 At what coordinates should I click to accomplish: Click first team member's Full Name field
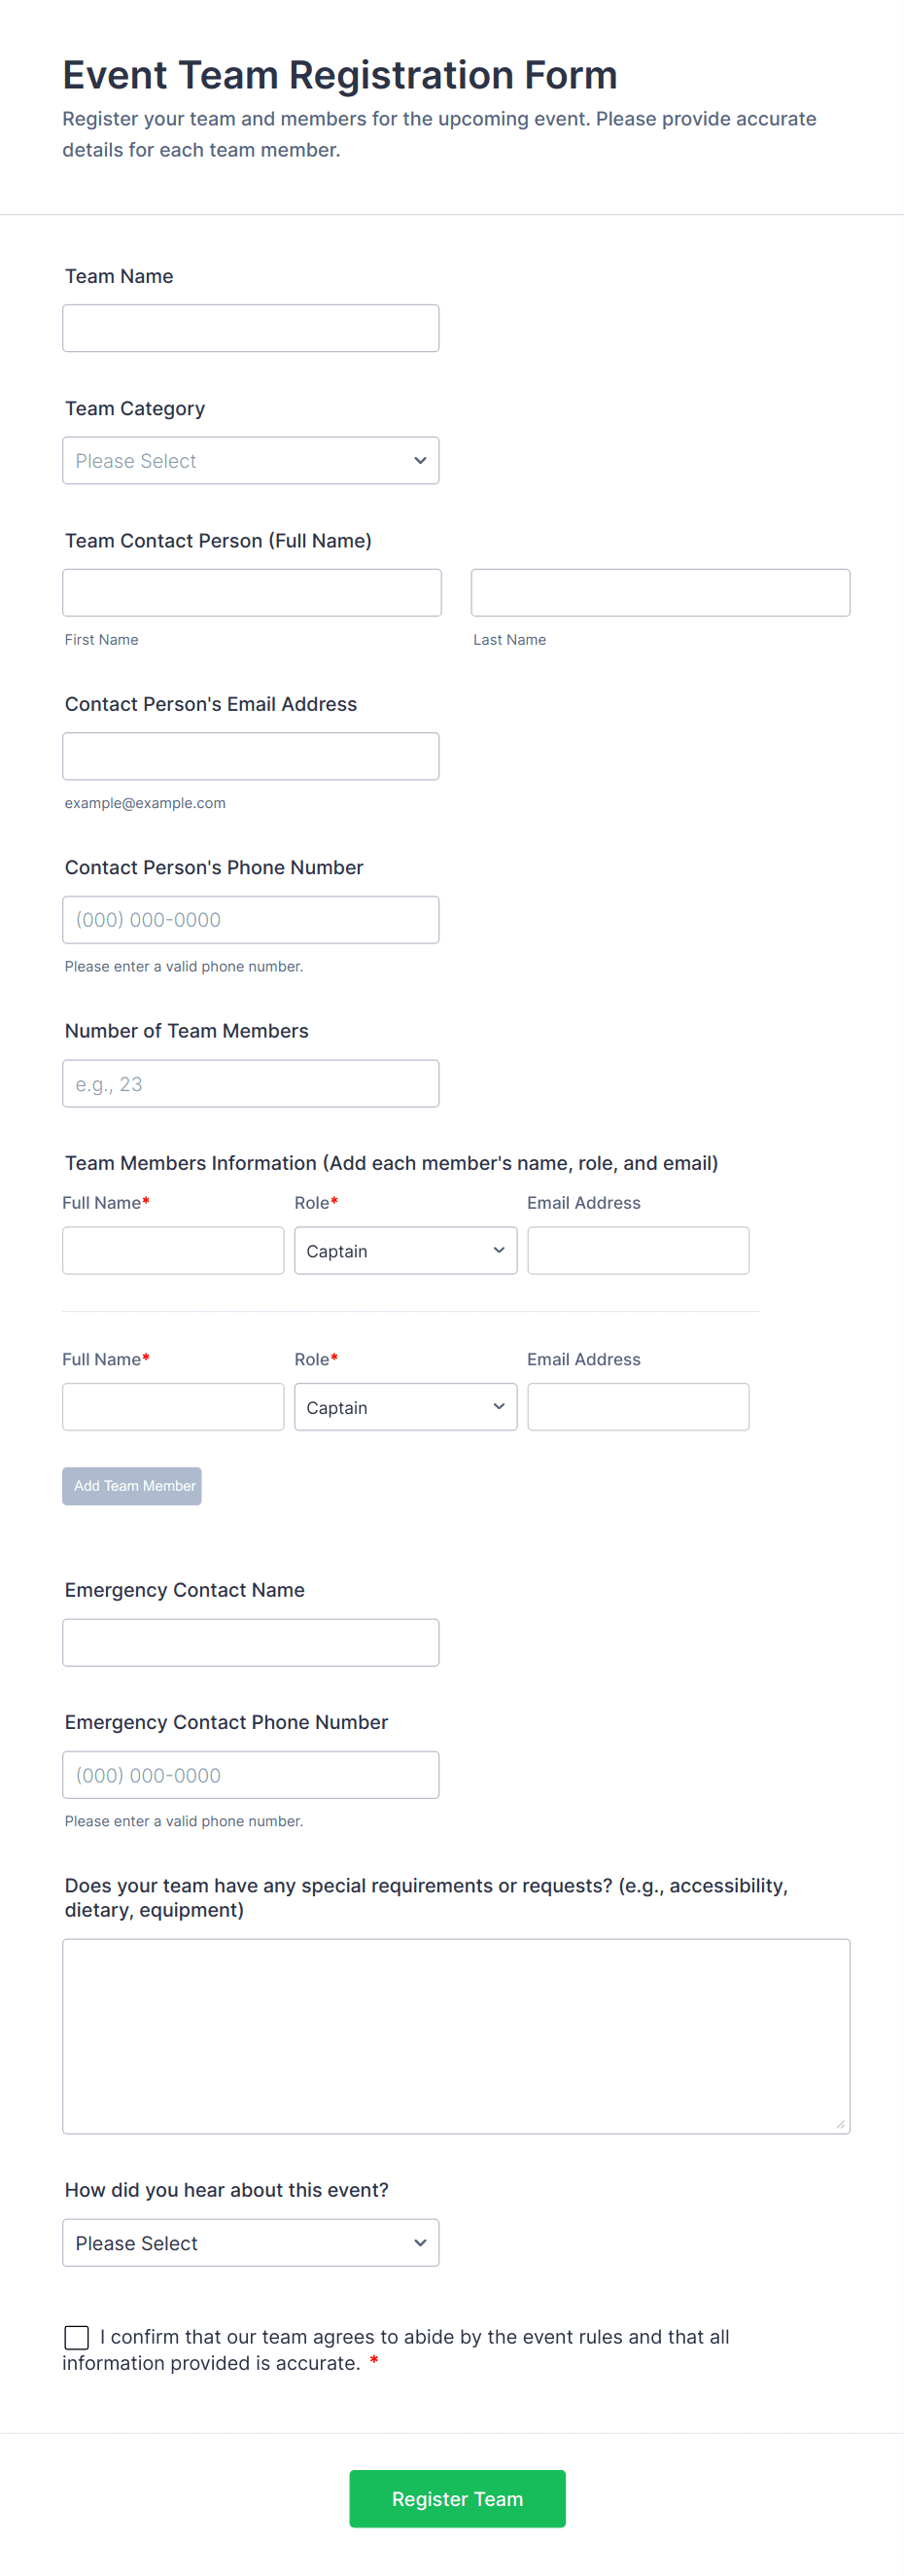[x=173, y=1251]
